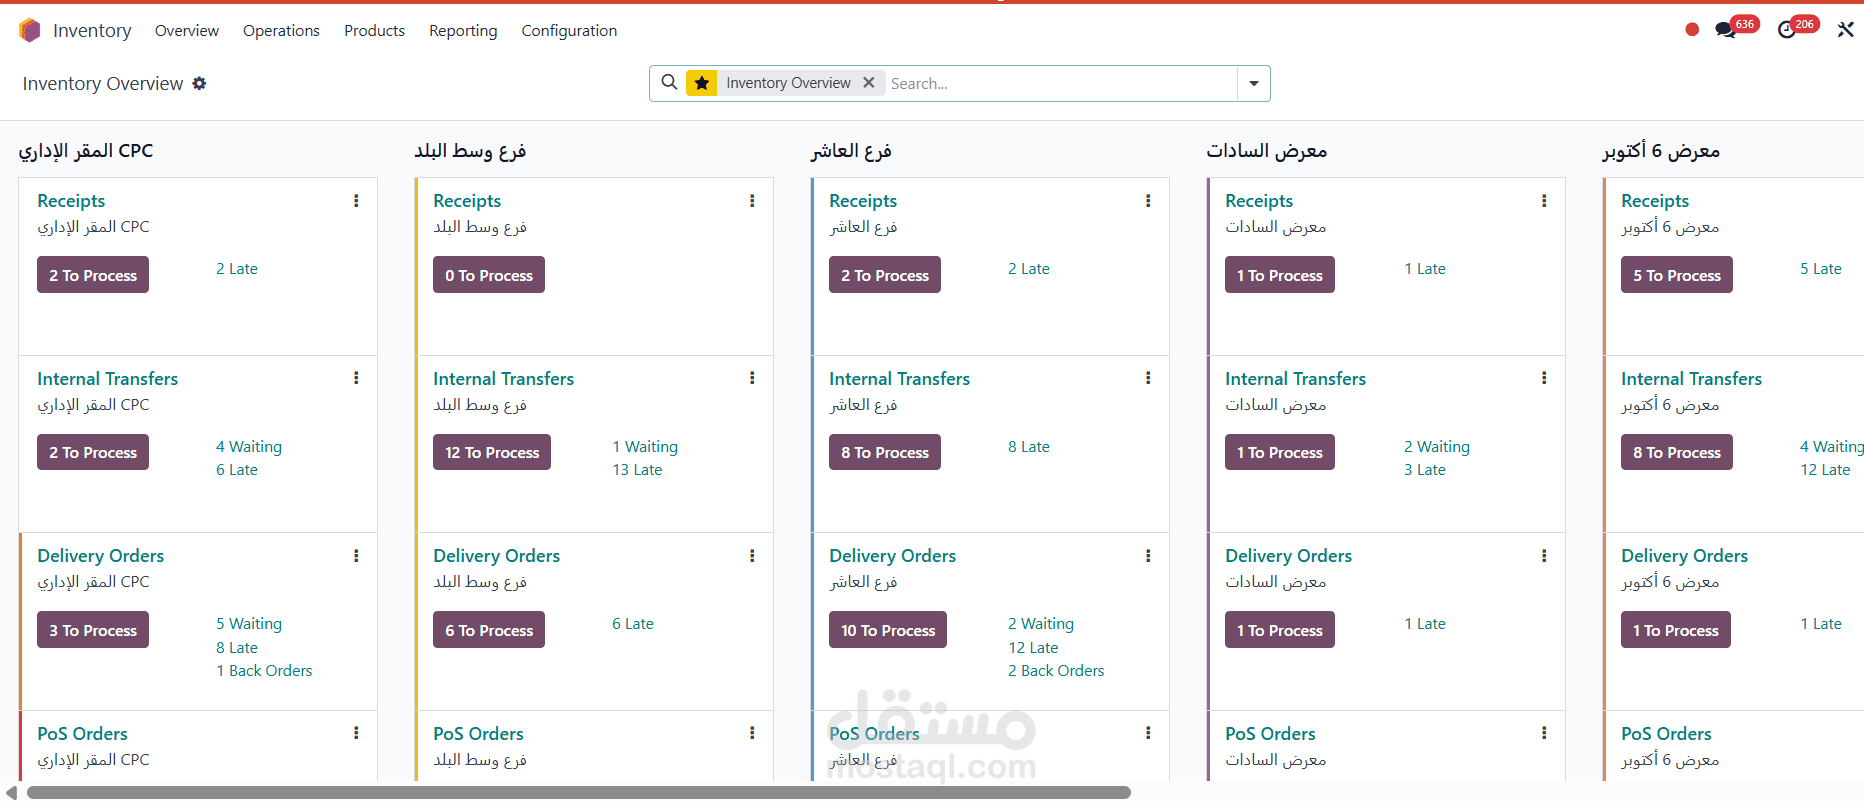Open the Products menu
This screenshot has width=1864, height=801.
coord(374,31)
